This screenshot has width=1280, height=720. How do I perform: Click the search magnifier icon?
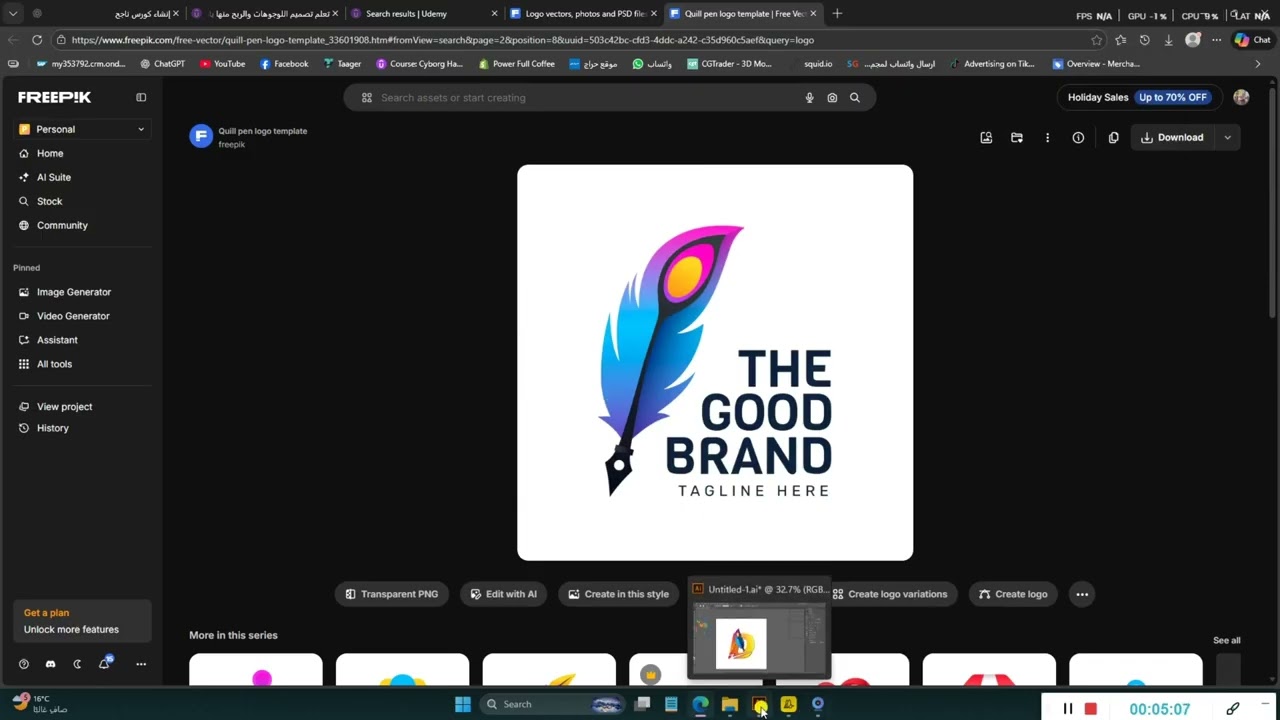[x=855, y=98]
